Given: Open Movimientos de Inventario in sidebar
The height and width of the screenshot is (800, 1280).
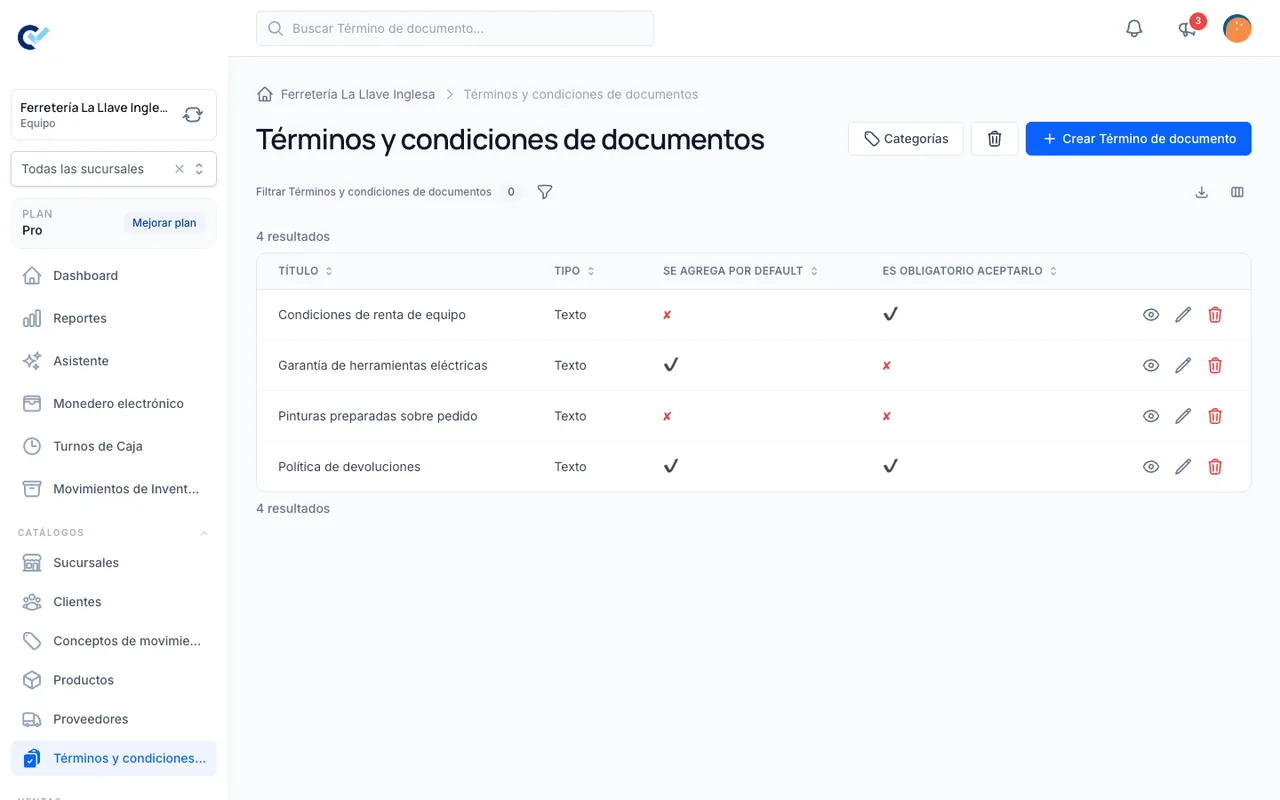Looking at the screenshot, I should [x=114, y=489].
